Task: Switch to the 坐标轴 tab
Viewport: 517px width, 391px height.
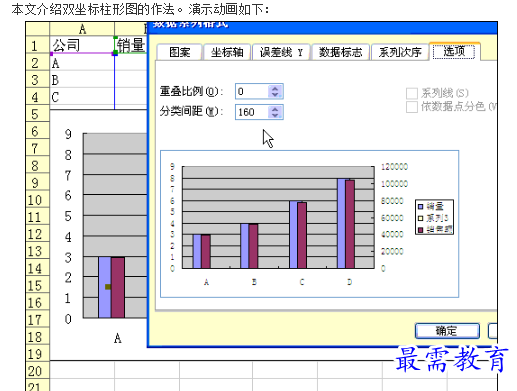Action: [227, 52]
